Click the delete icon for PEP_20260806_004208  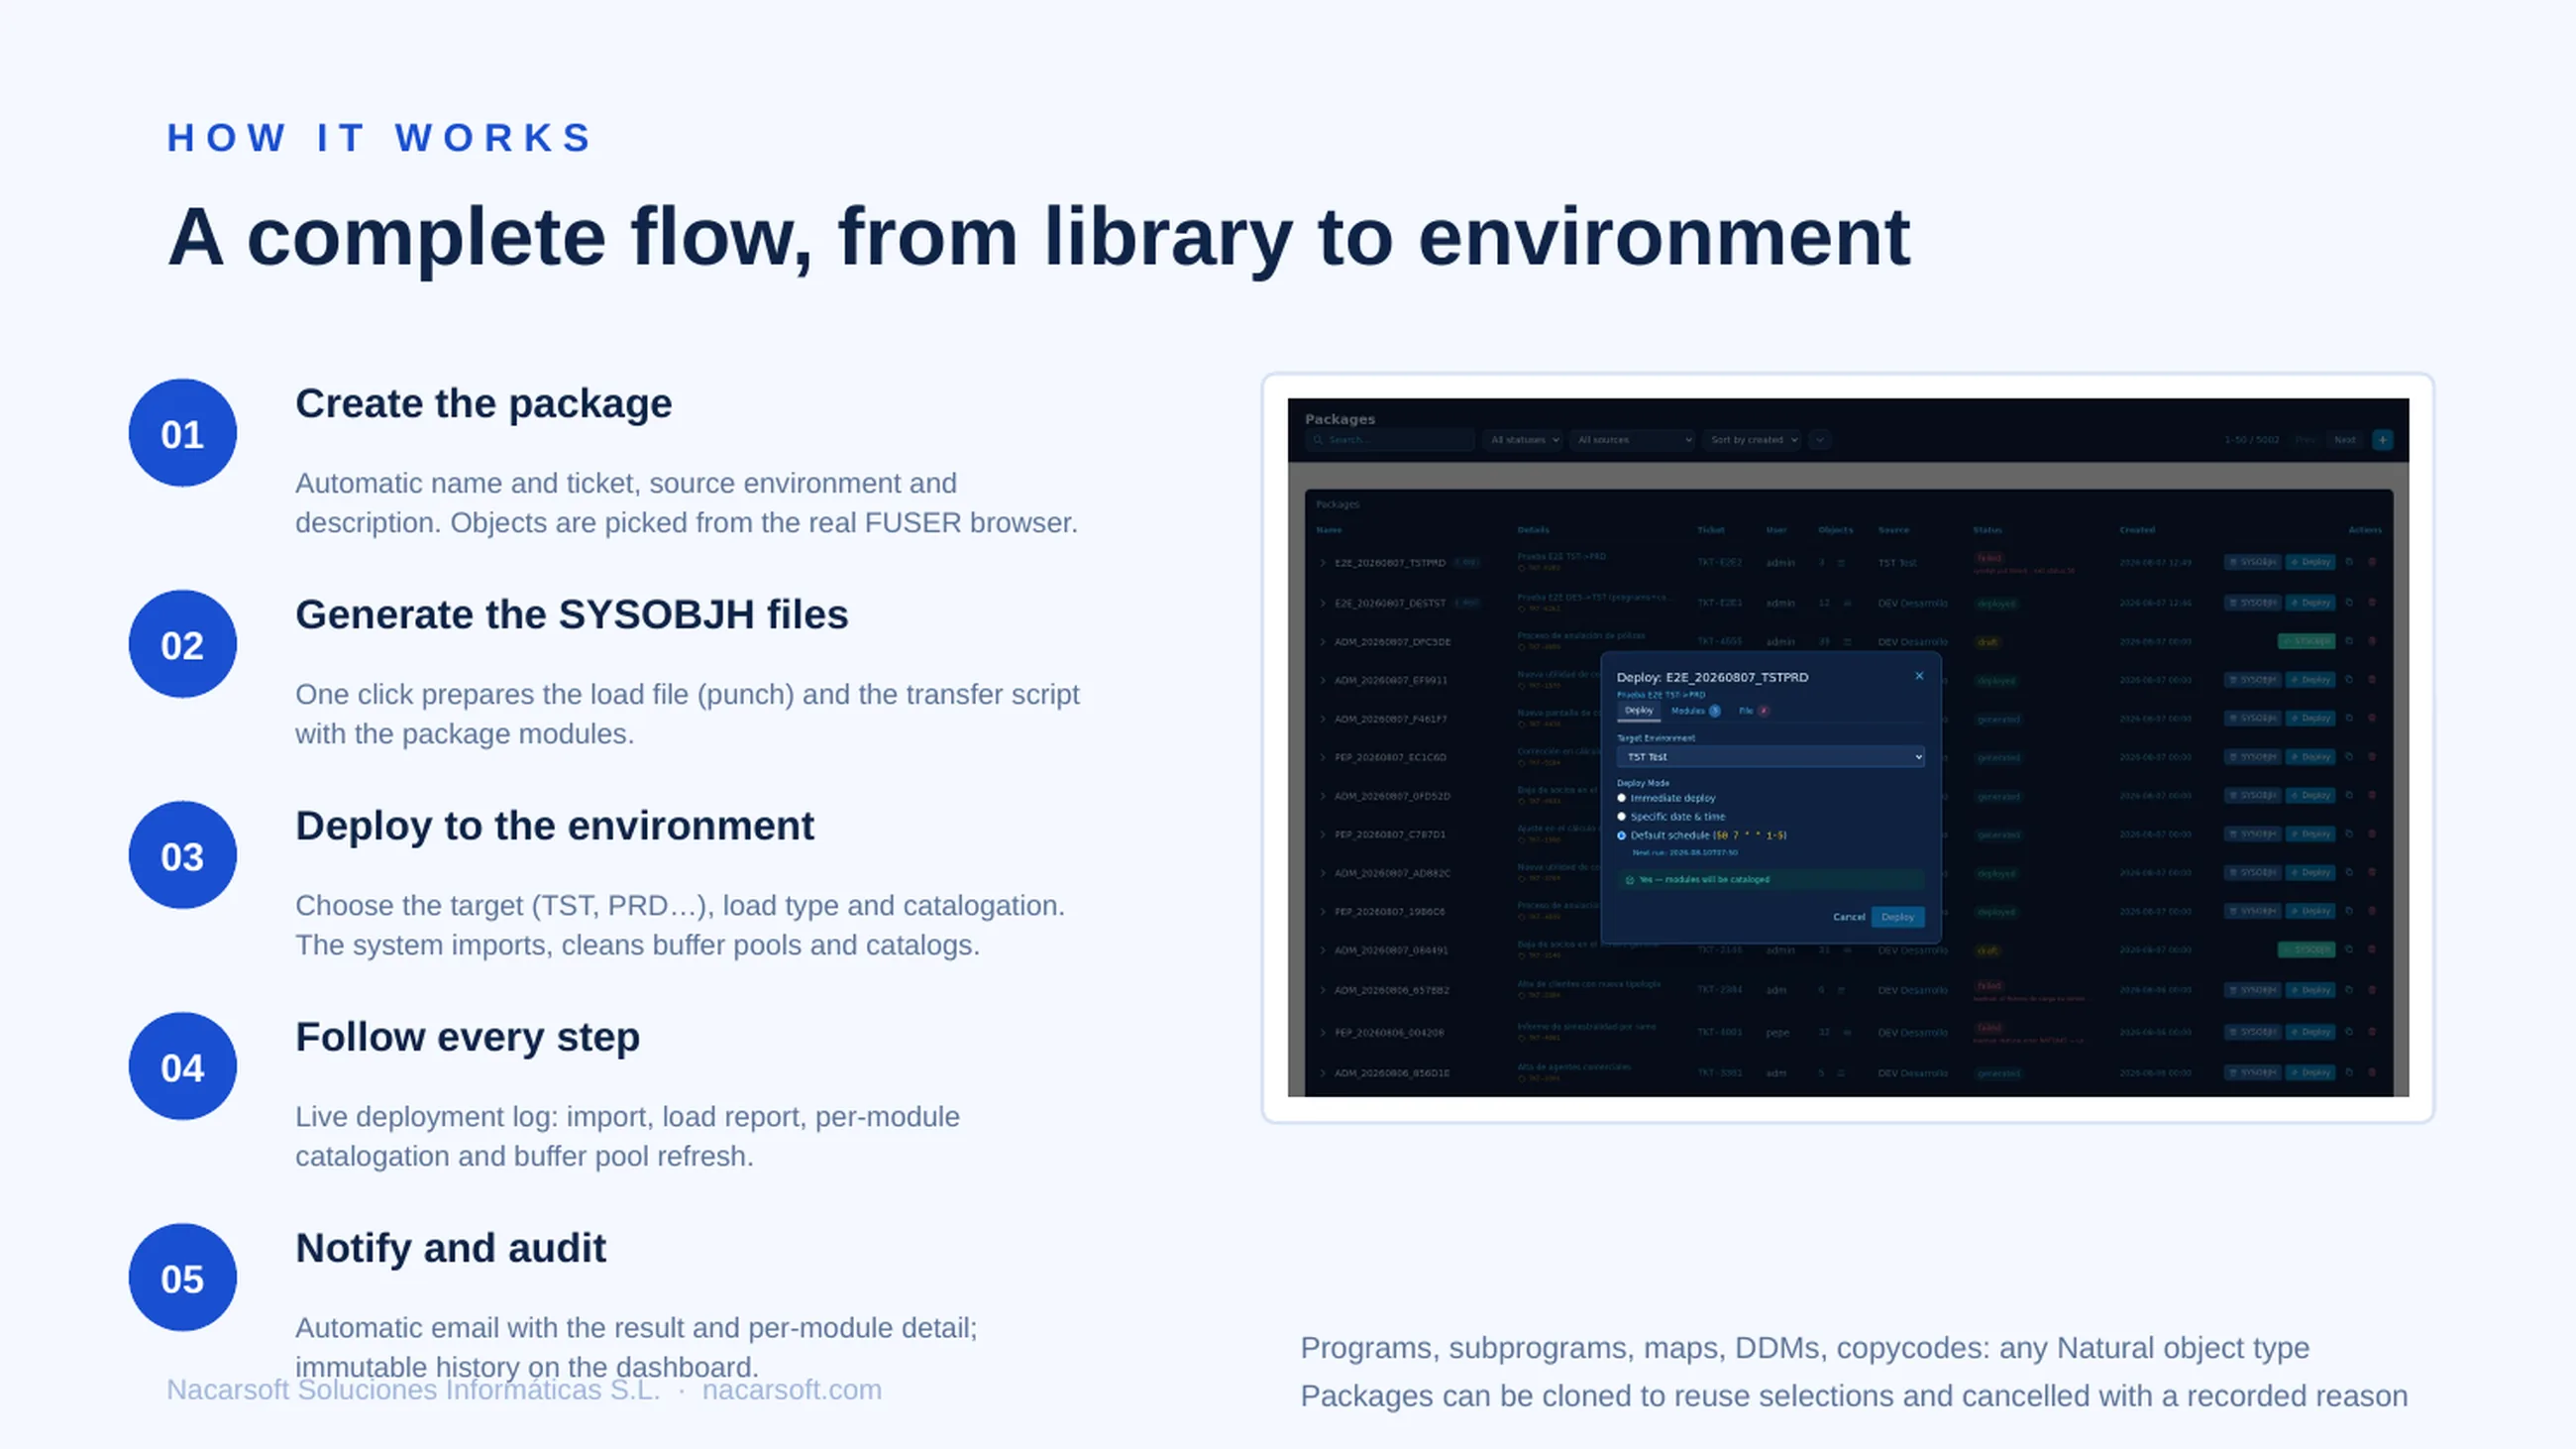2372,1032
